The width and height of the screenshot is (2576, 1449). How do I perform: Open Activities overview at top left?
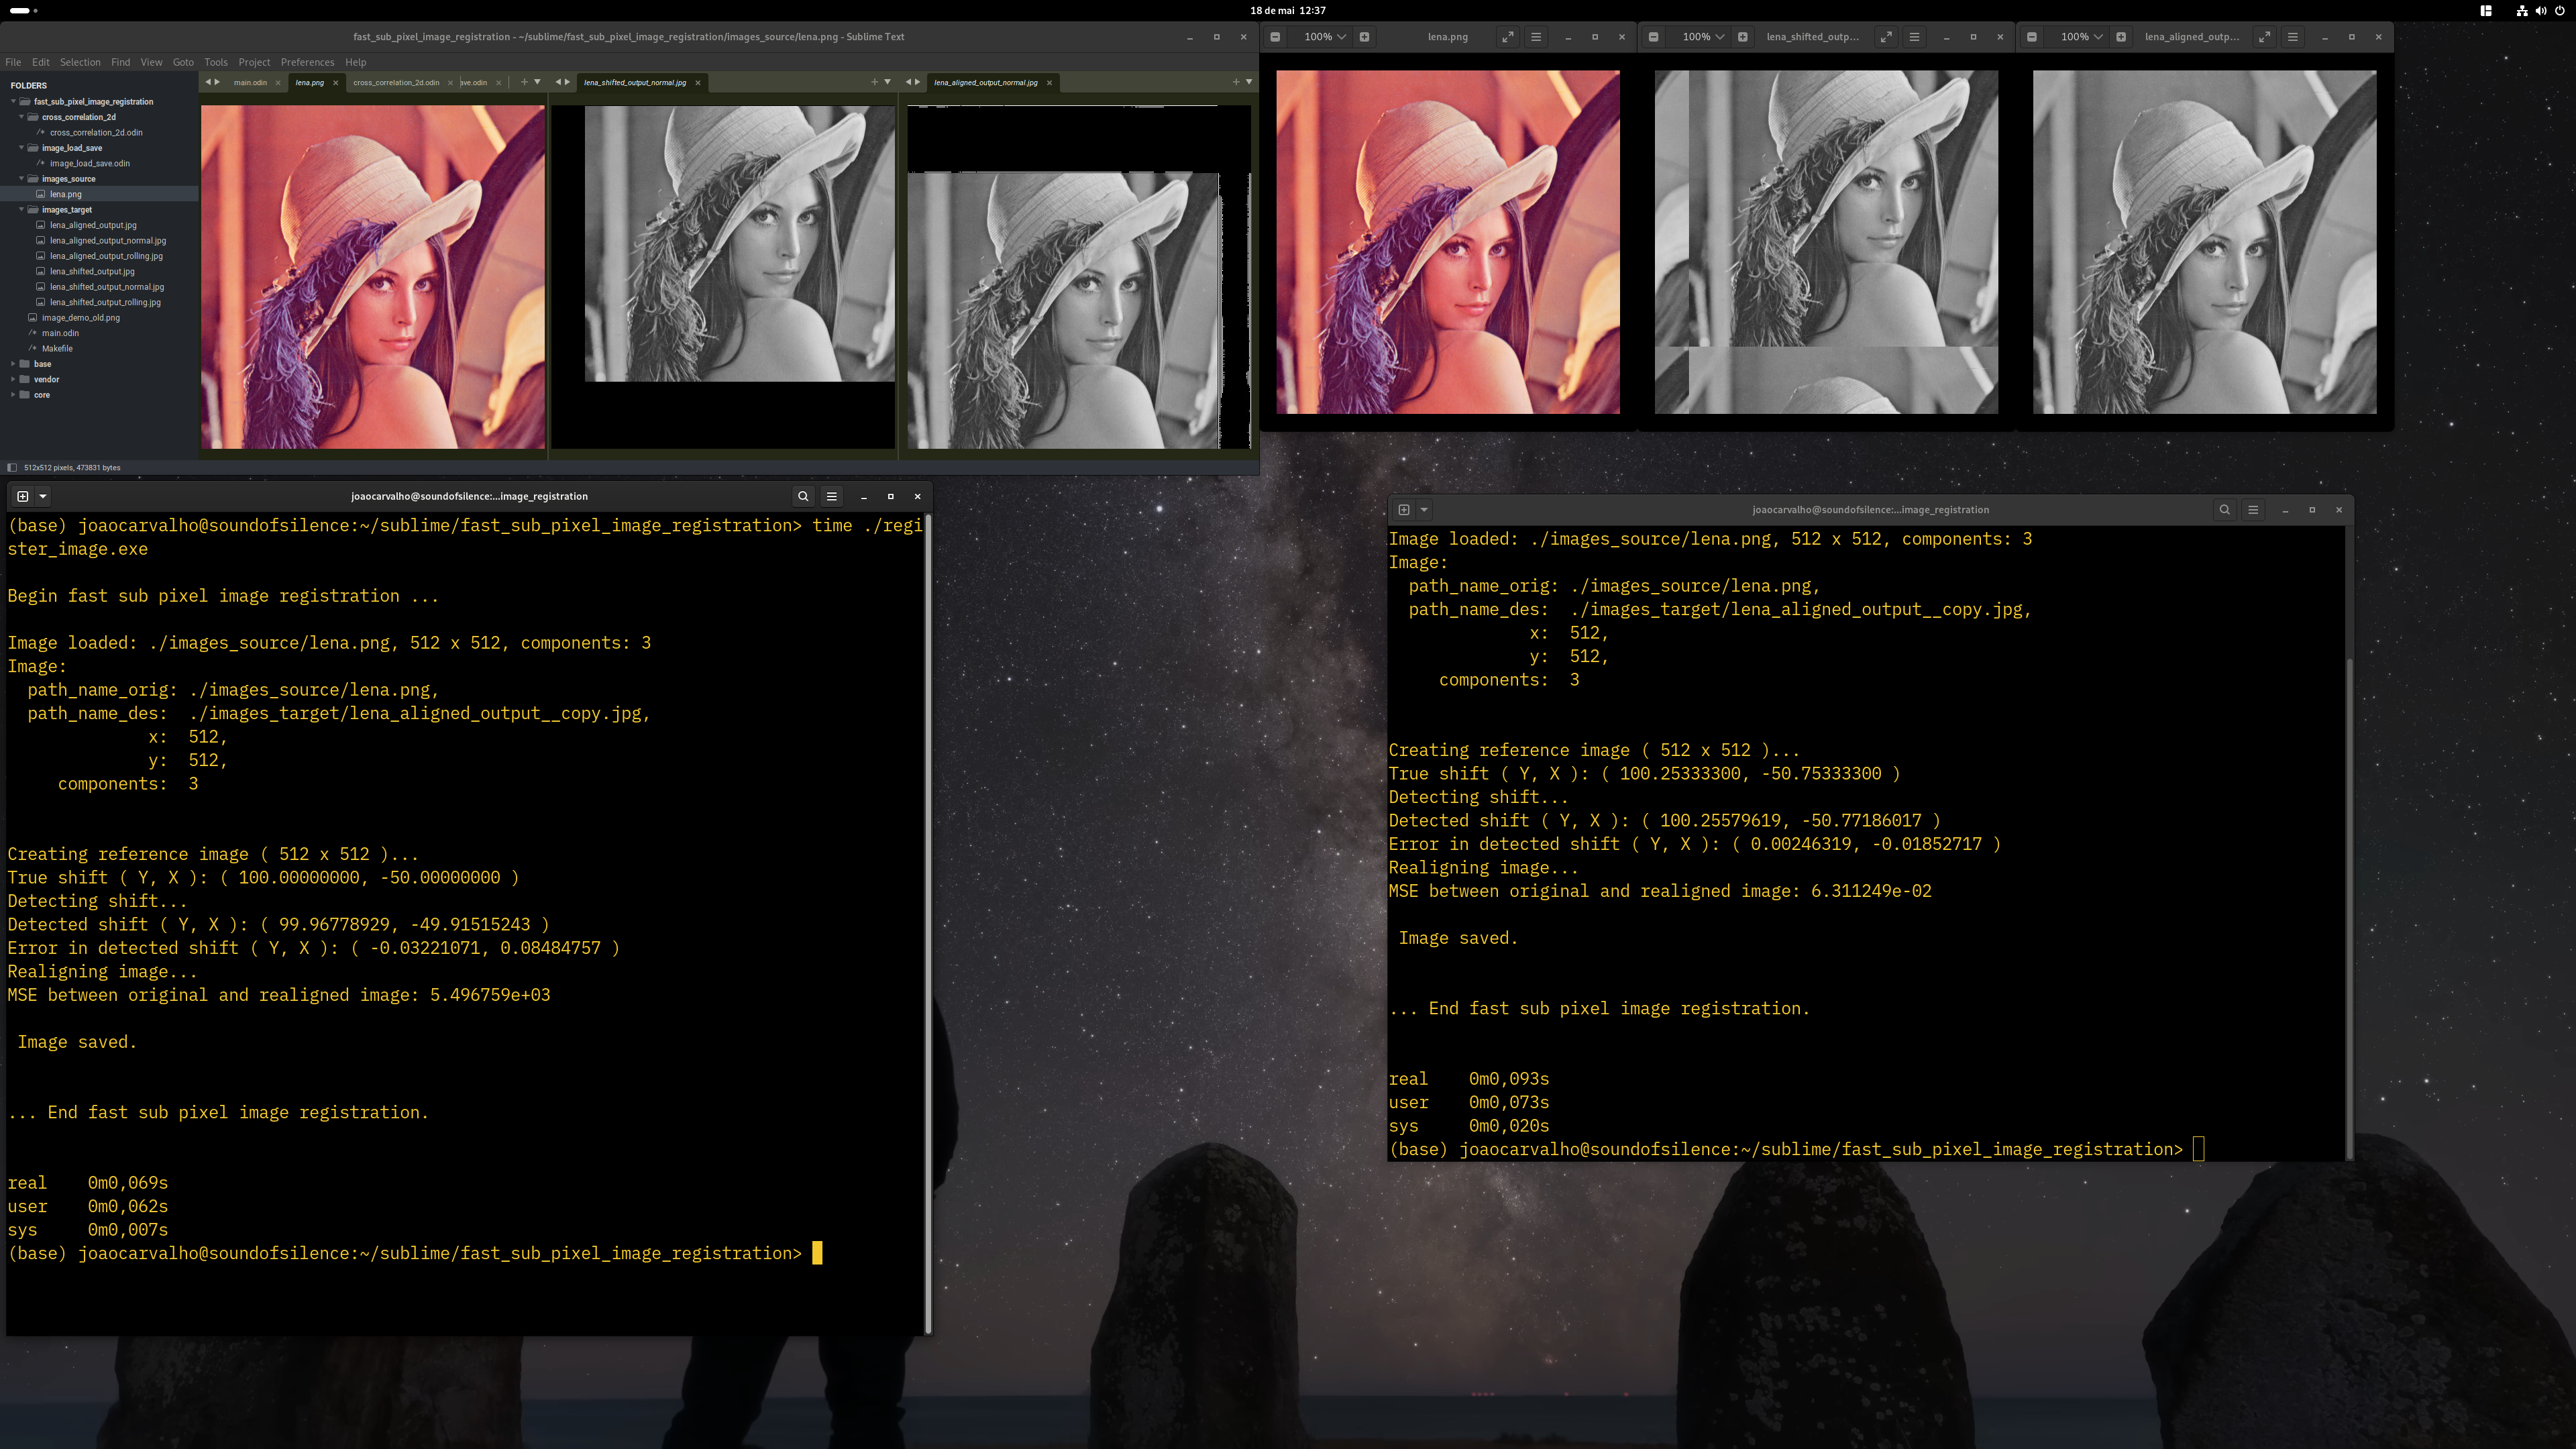[x=24, y=10]
